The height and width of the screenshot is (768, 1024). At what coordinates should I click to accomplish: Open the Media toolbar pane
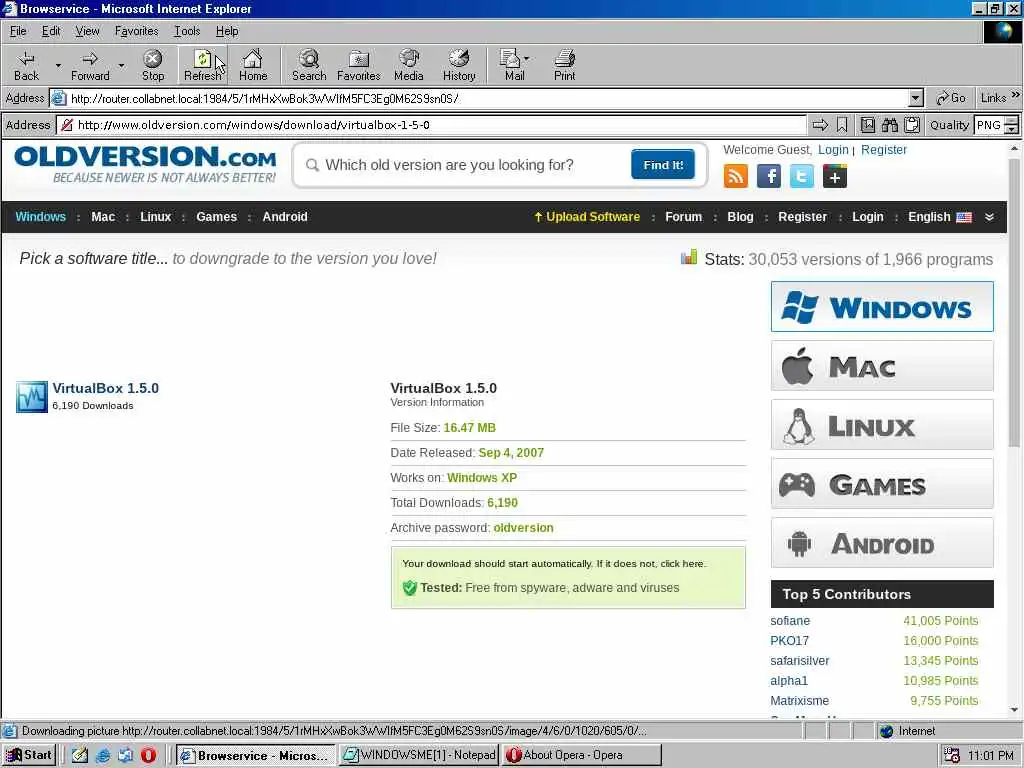click(x=409, y=65)
